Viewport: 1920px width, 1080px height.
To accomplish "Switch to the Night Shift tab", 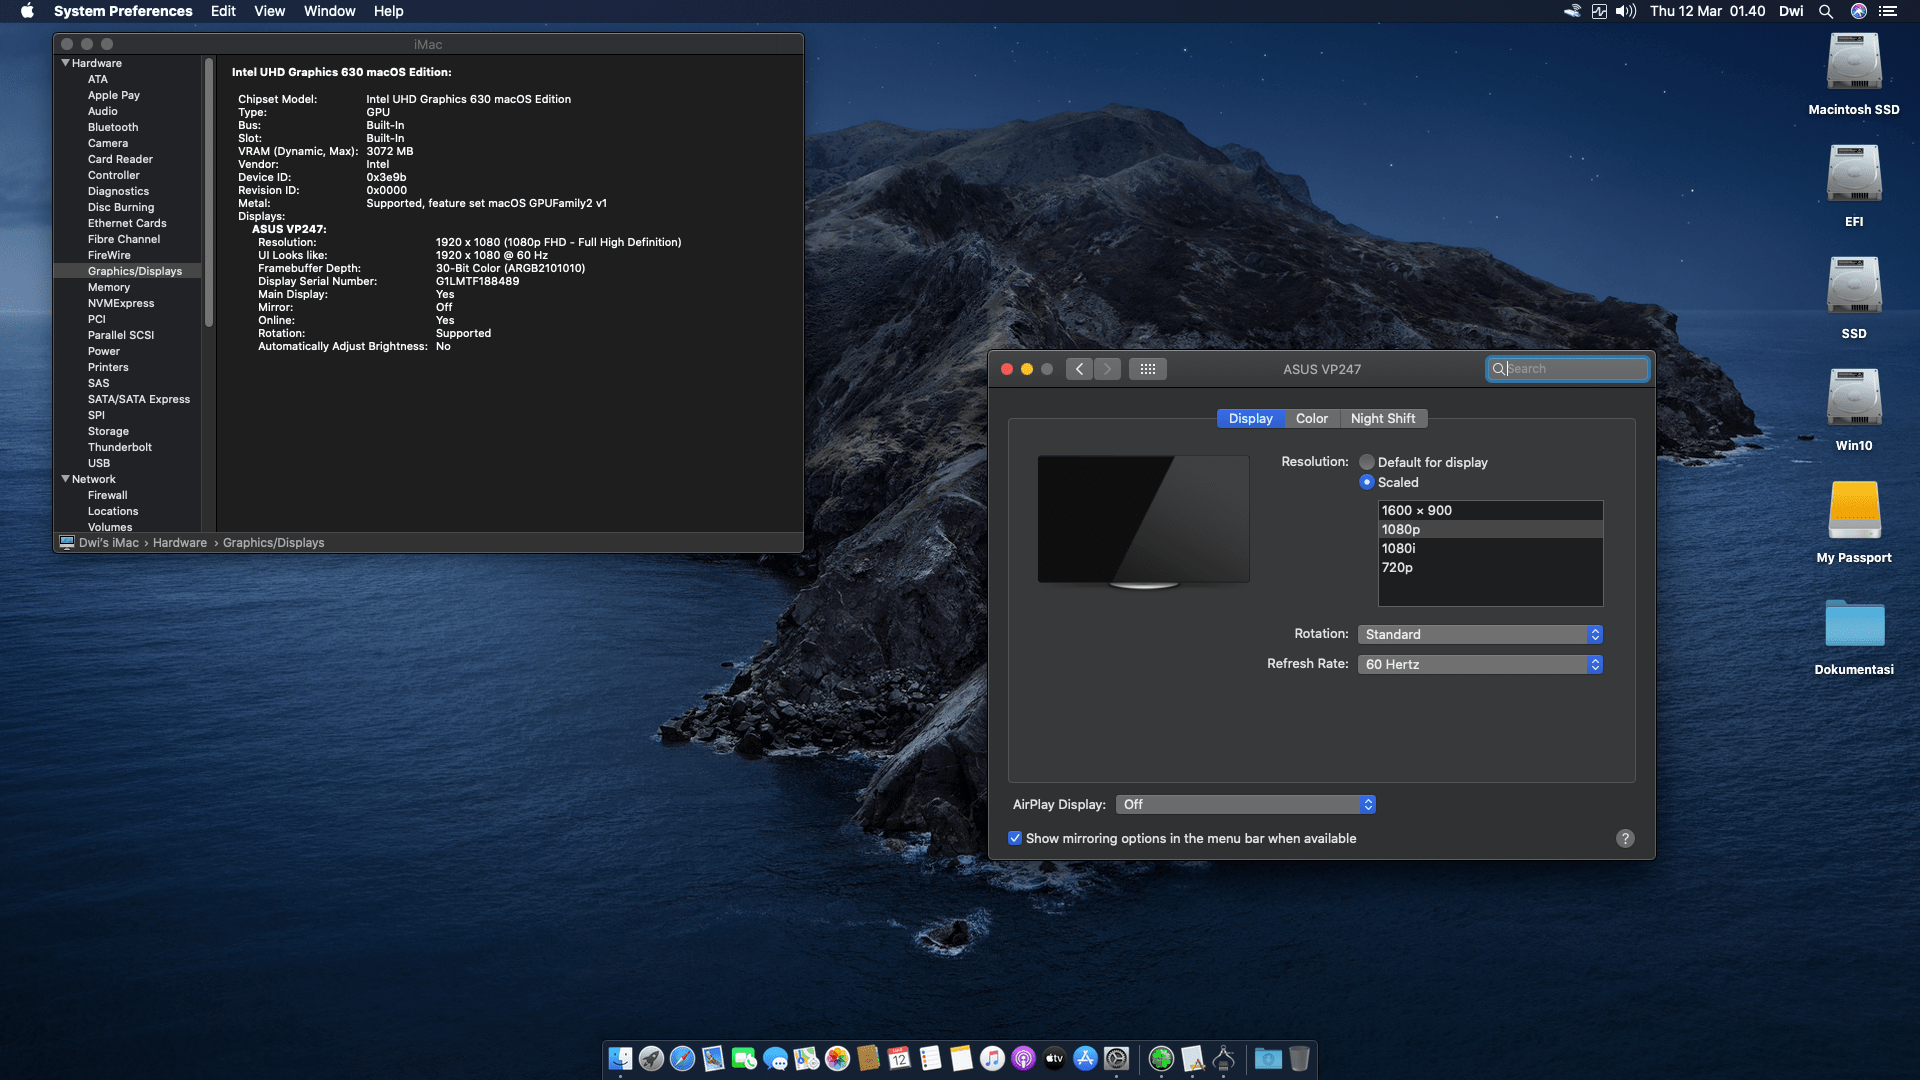I will [x=1382, y=418].
